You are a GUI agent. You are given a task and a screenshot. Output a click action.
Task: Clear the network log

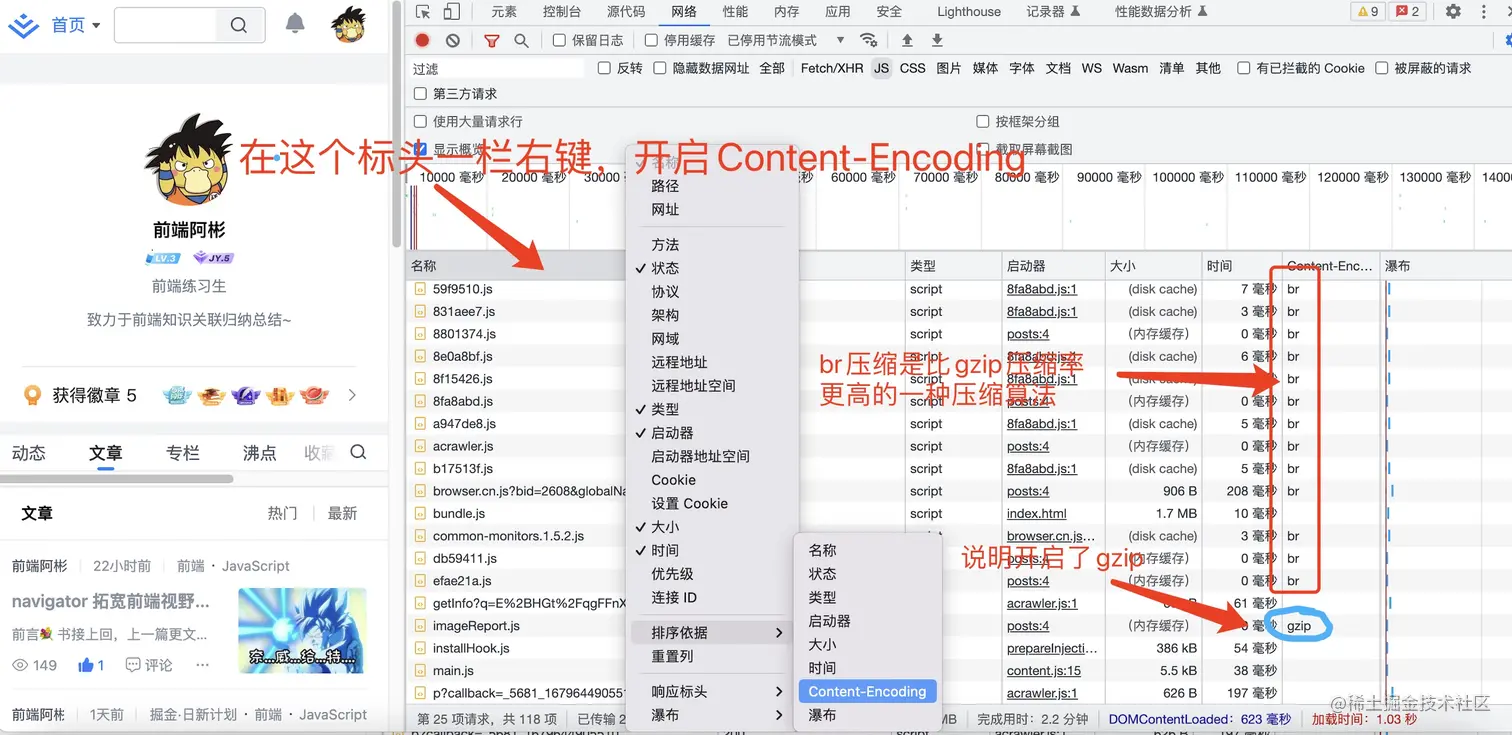pos(453,40)
